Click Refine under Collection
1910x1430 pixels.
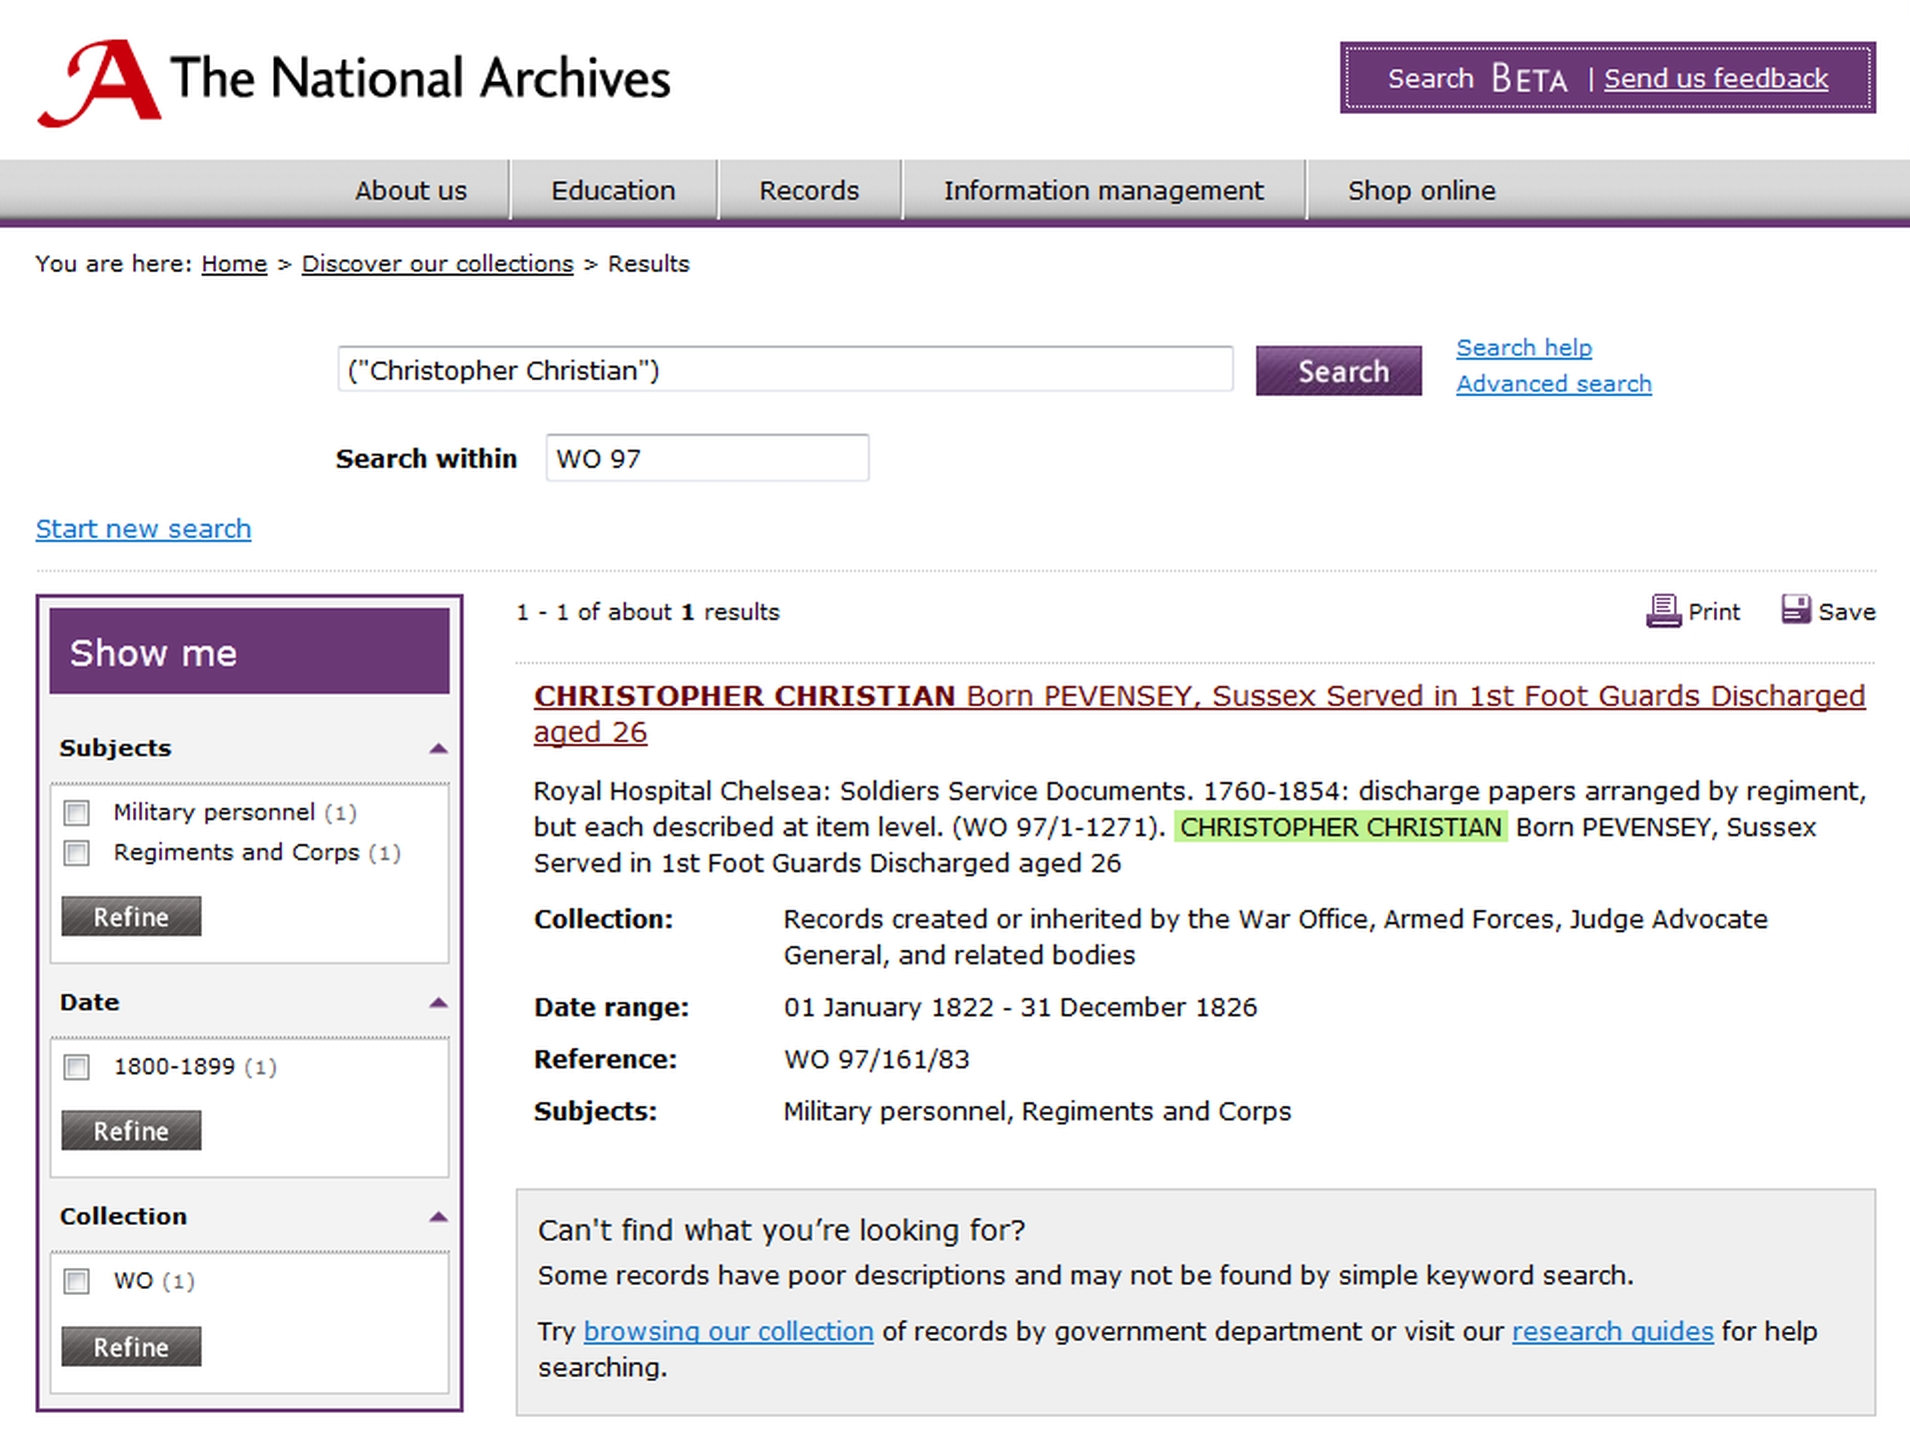pyautogui.click(x=131, y=1346)
